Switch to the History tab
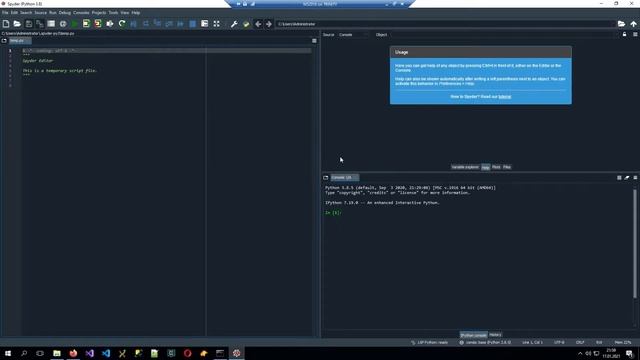 tap(495, 335)
